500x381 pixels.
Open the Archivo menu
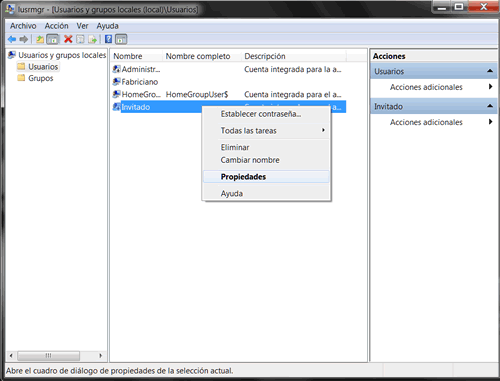[23, 26]
